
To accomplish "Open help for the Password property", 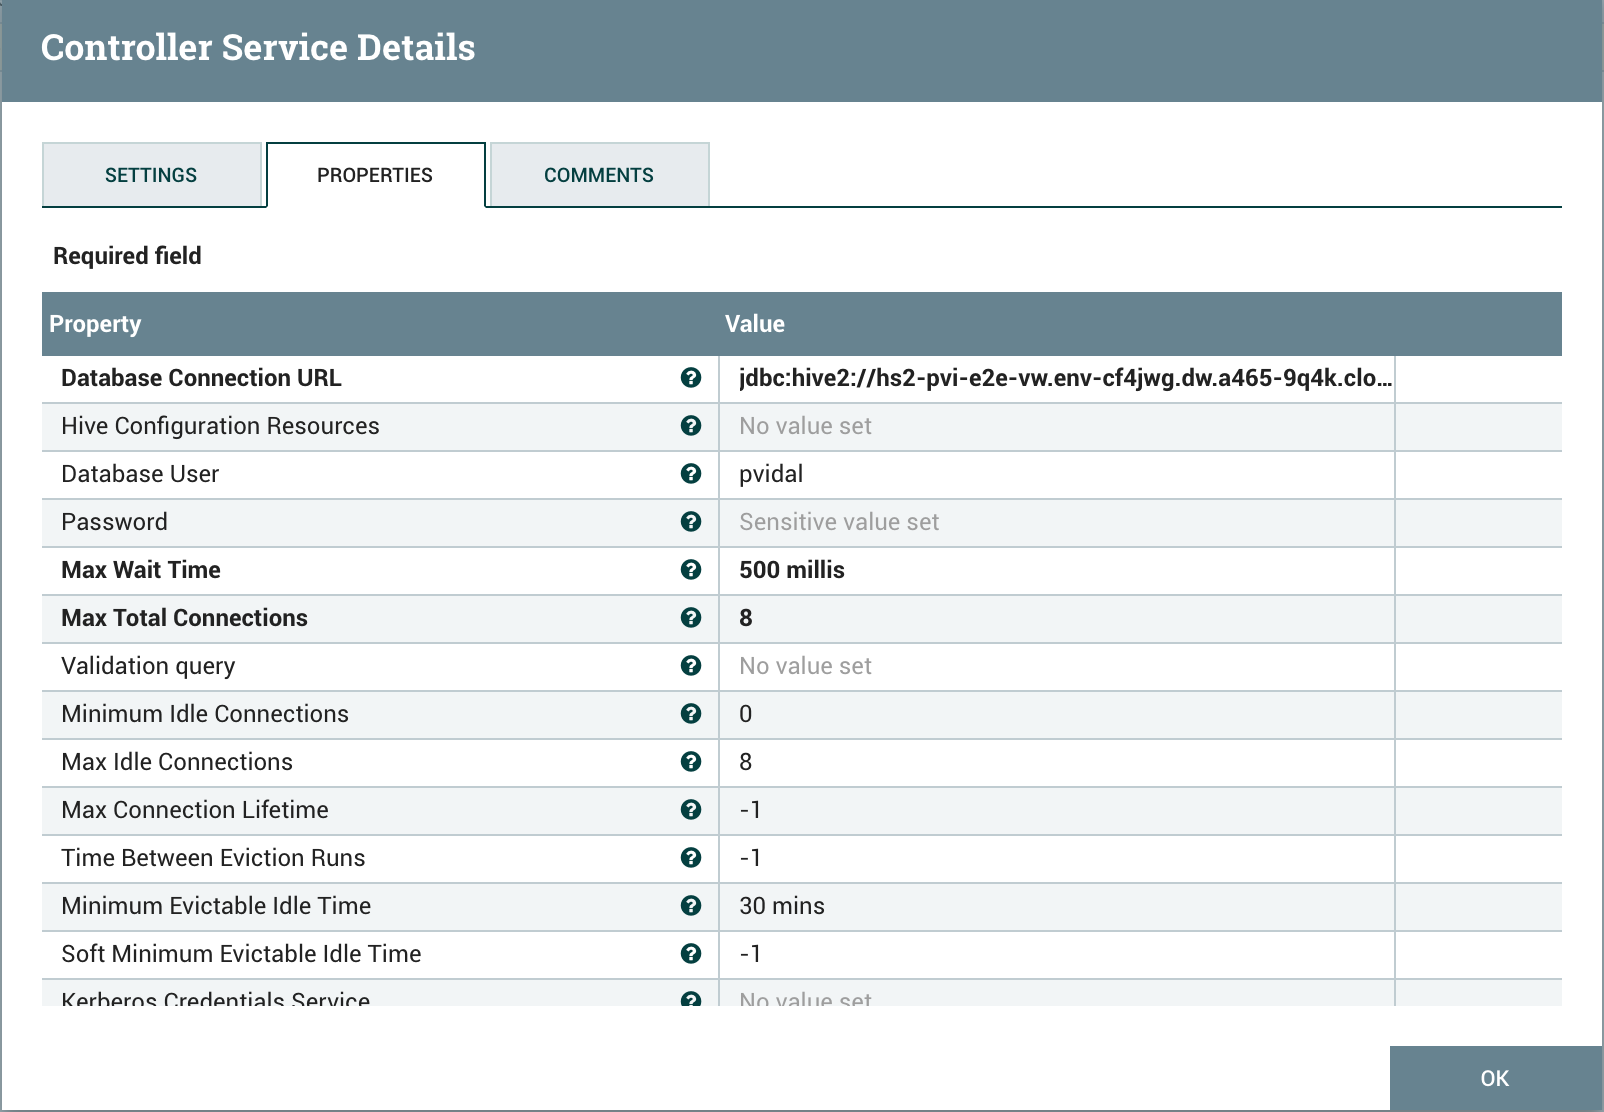I will pos(692,522).
